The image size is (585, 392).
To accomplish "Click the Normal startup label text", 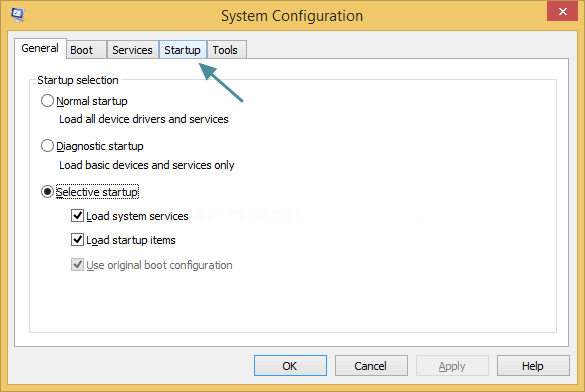I will [x=92, y=101].
